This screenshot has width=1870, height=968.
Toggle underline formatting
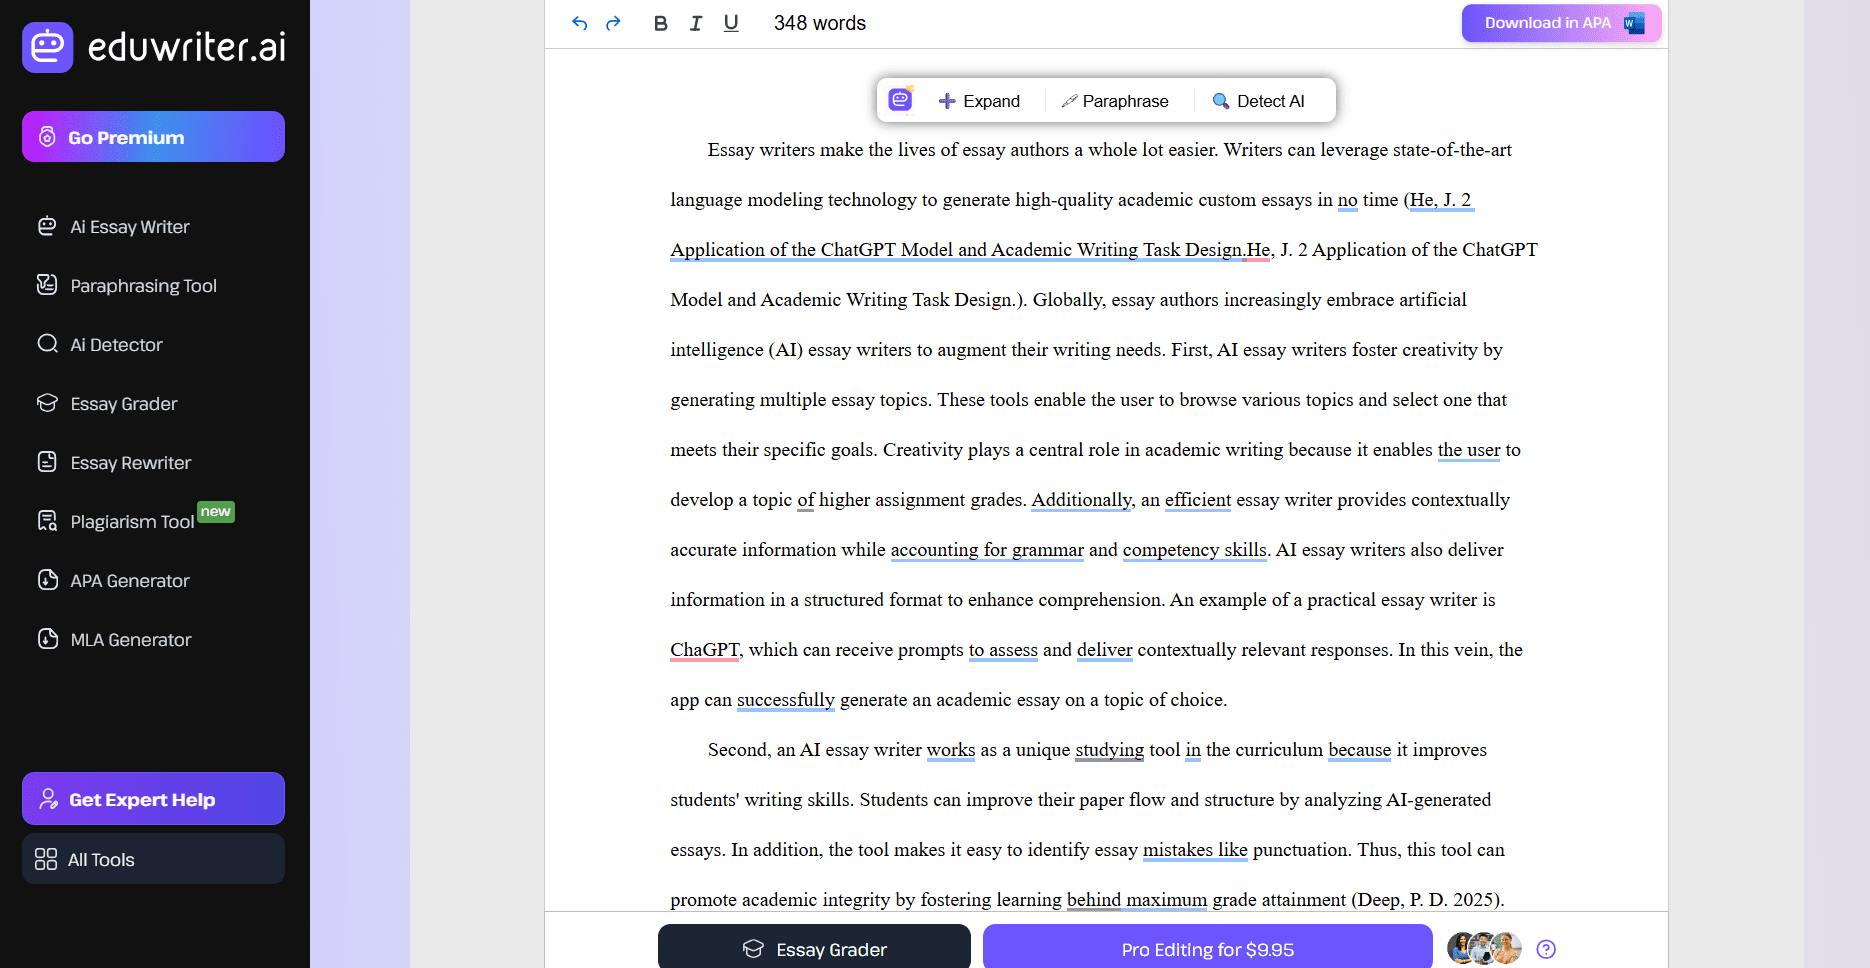point(730,22)
